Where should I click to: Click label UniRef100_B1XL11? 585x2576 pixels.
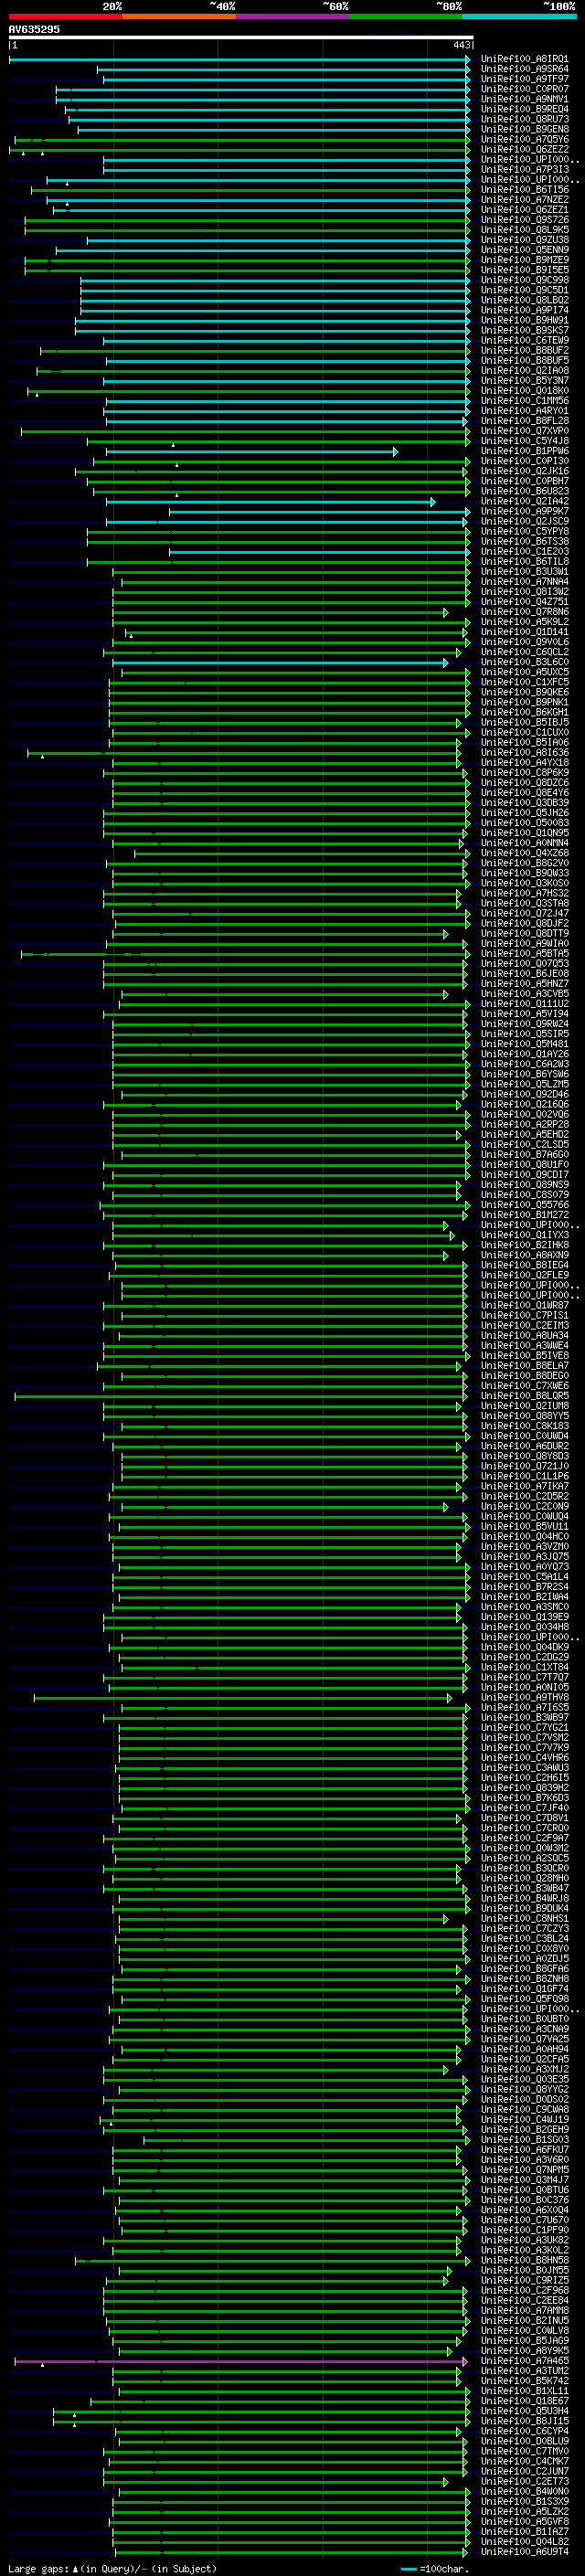click(525, 2392)
